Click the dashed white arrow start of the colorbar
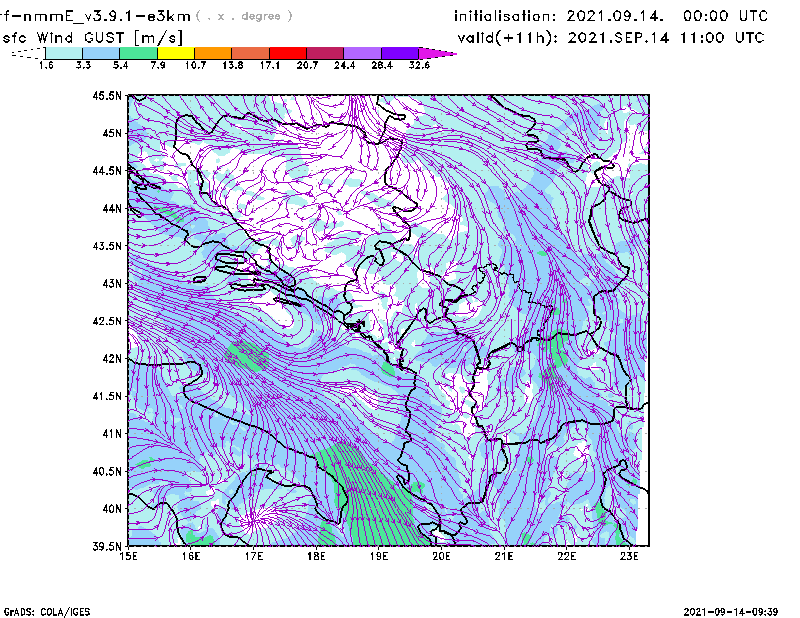The height and width of the screenshot is (618, 800). pyautogui.click(x=29, y=53)
